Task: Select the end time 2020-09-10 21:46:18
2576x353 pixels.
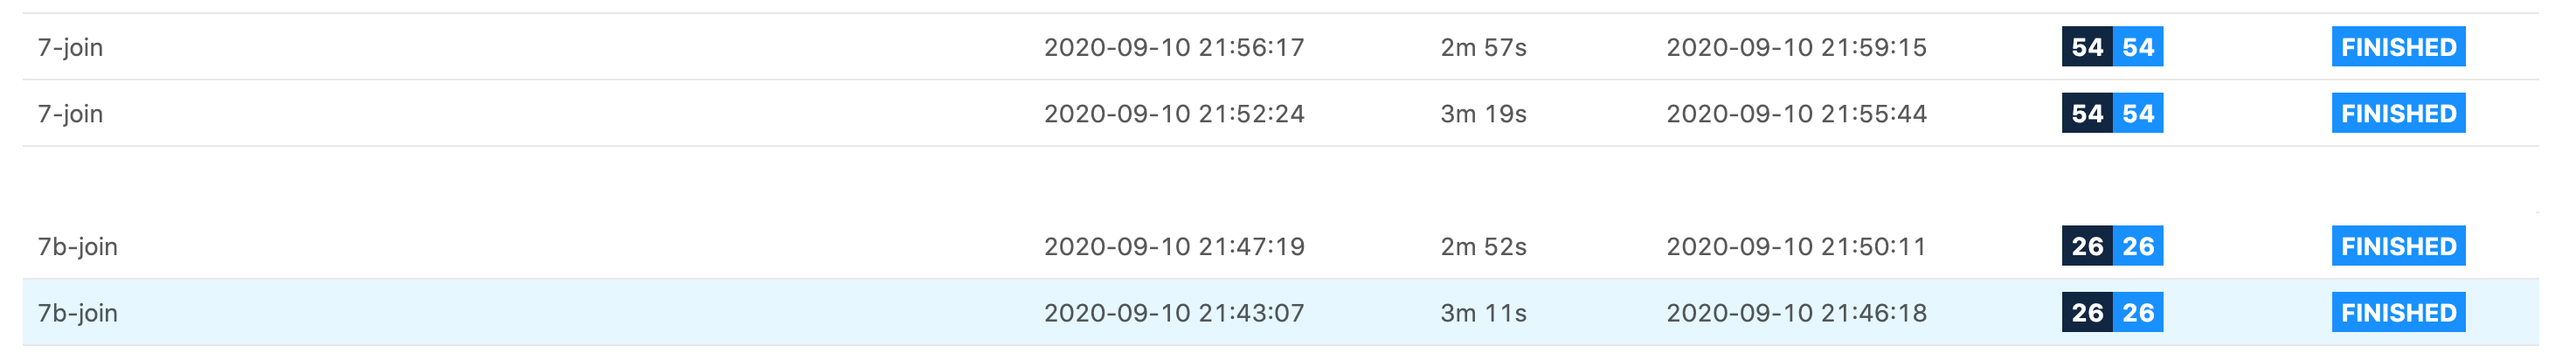Action: coord(1796,313)
